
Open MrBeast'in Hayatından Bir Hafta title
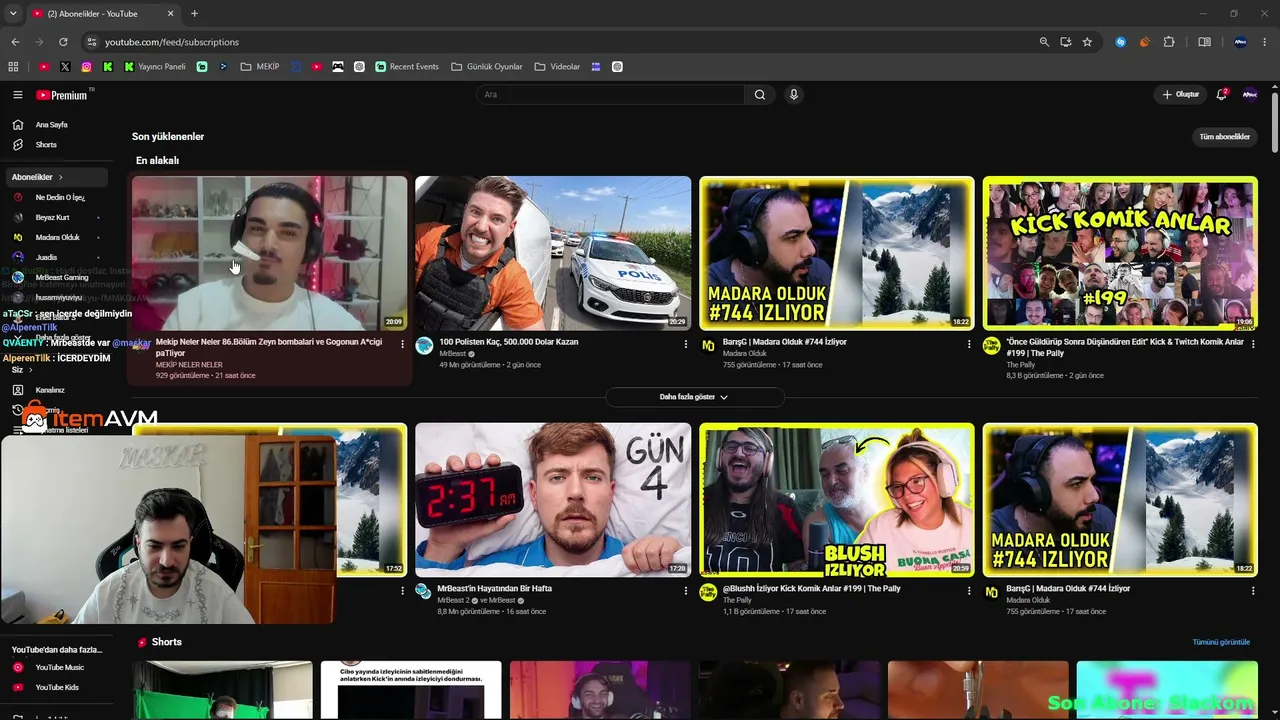495,589
